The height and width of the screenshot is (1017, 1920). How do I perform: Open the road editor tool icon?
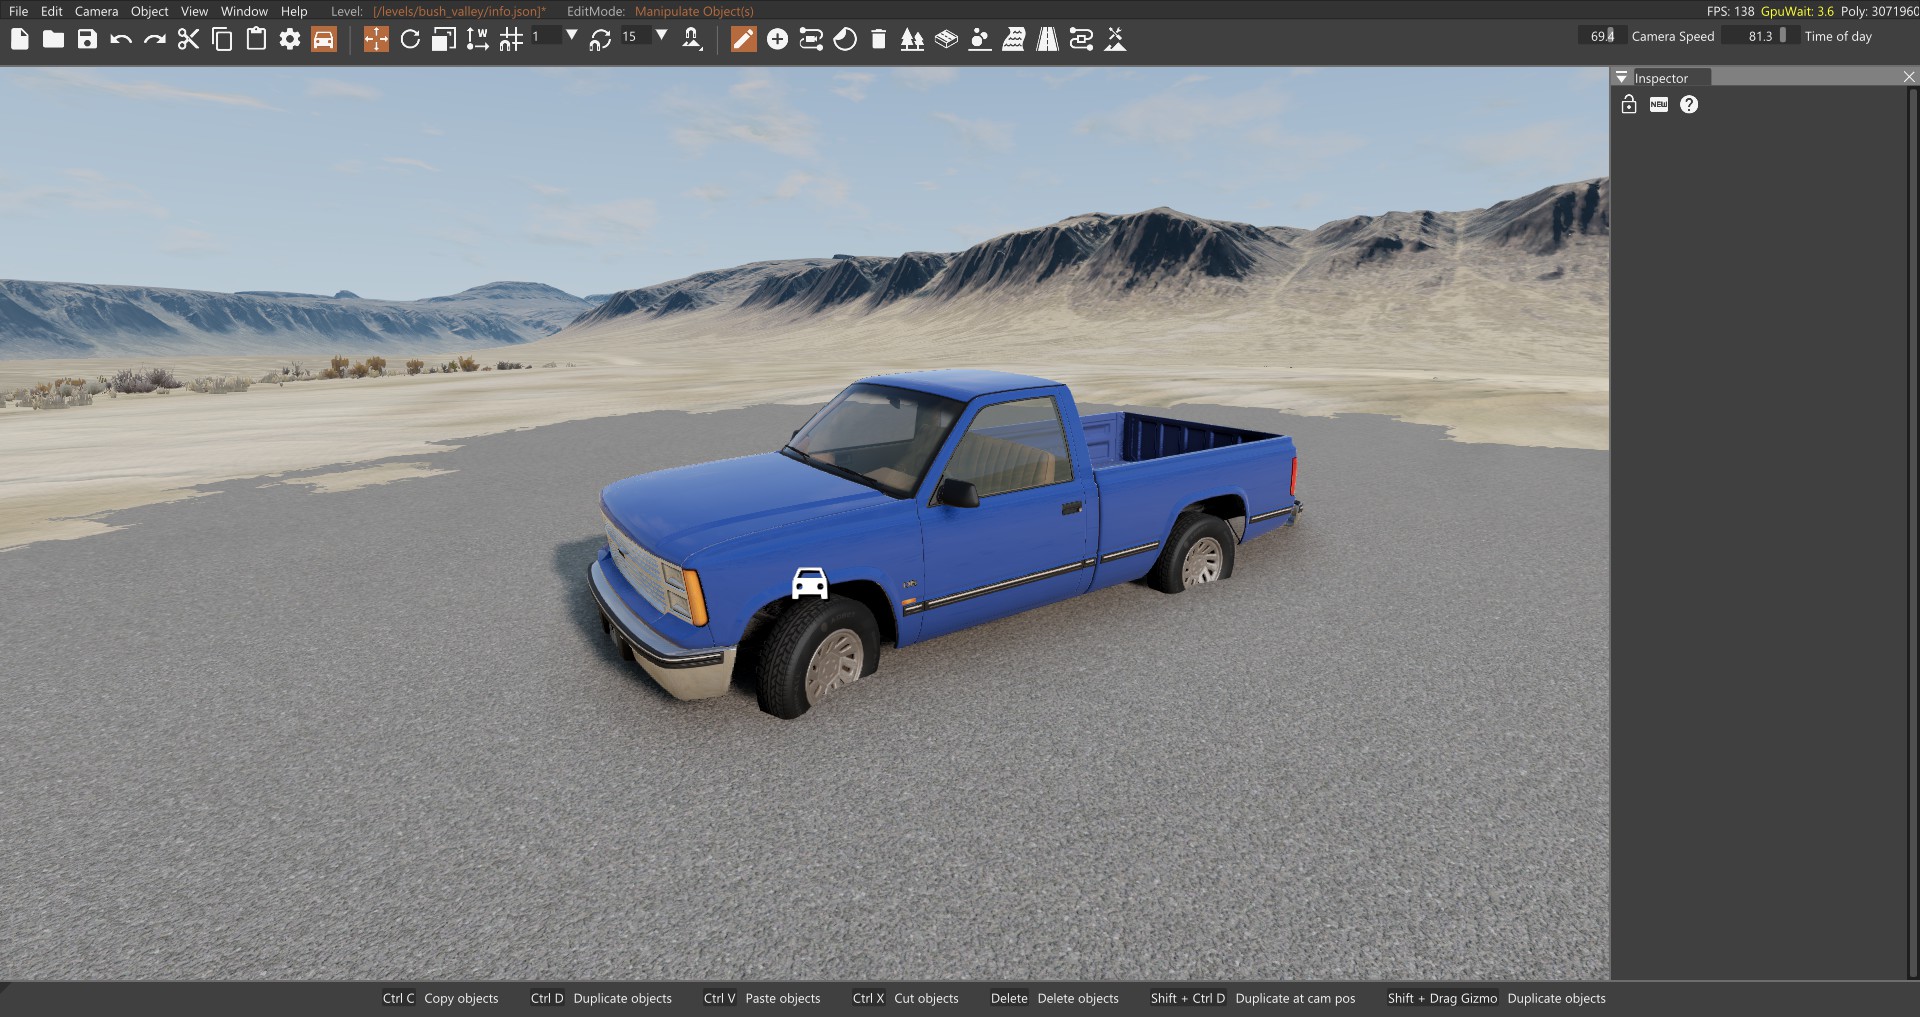(x=1048, y=39)
